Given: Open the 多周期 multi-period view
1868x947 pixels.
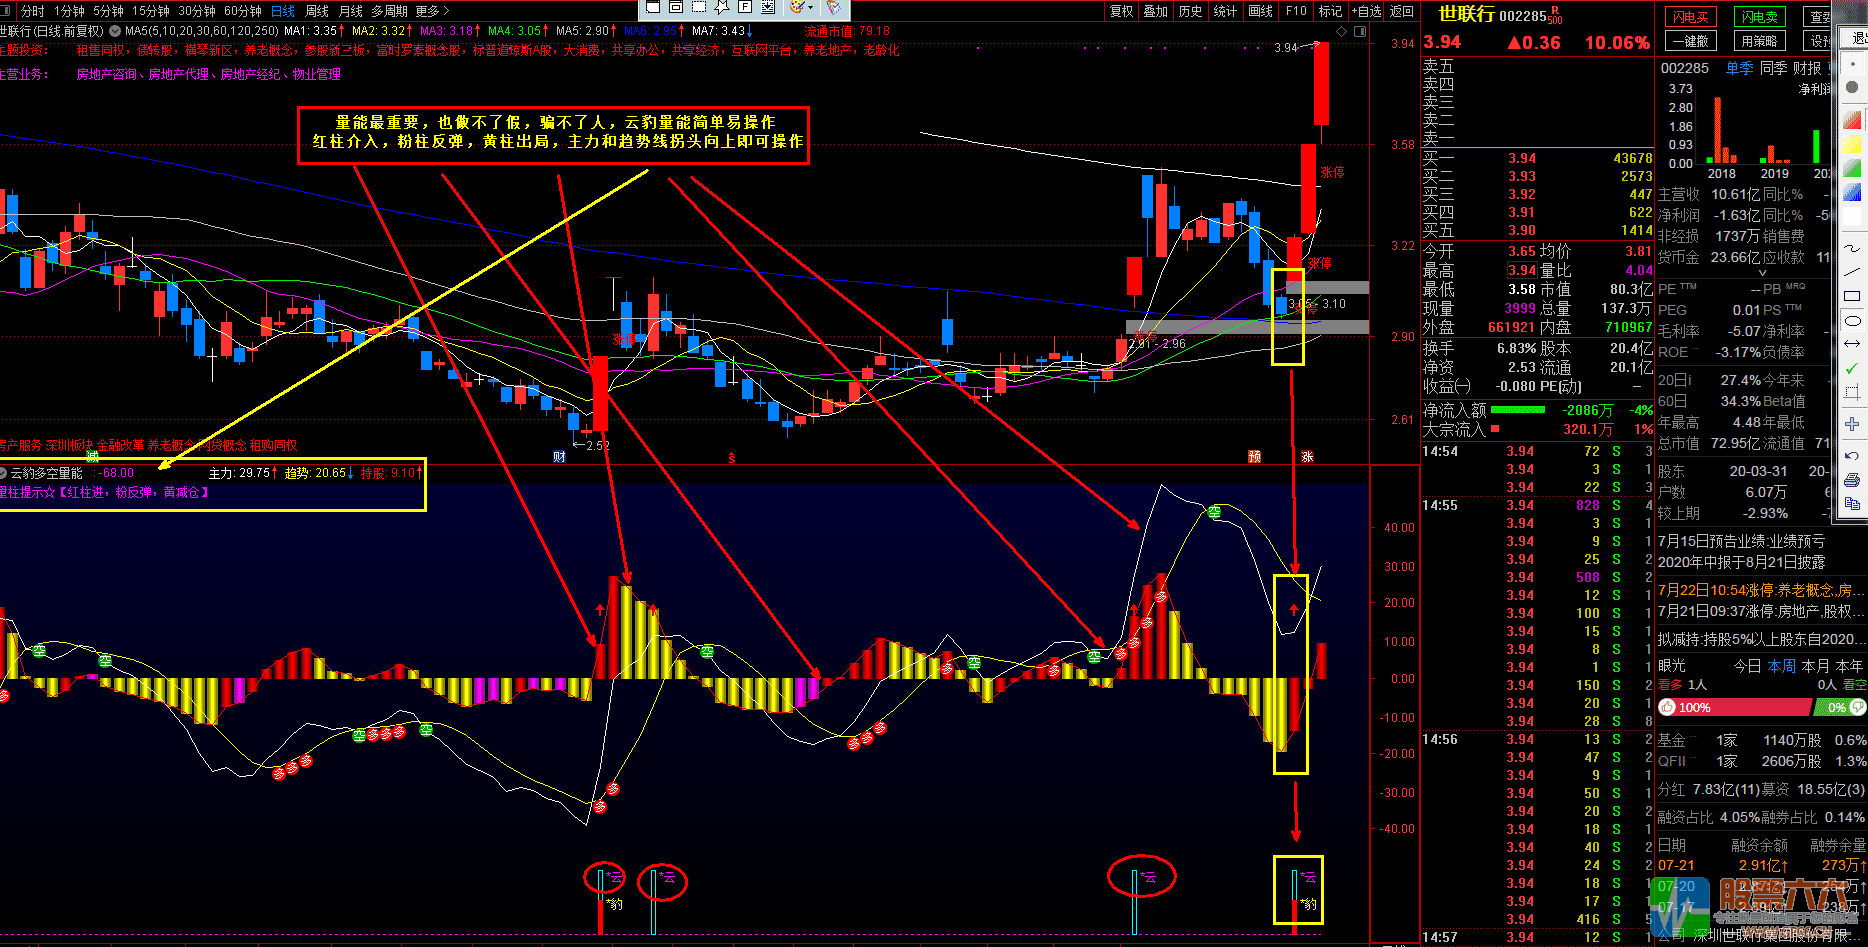Looking at the screenshot, I should 389,11.
